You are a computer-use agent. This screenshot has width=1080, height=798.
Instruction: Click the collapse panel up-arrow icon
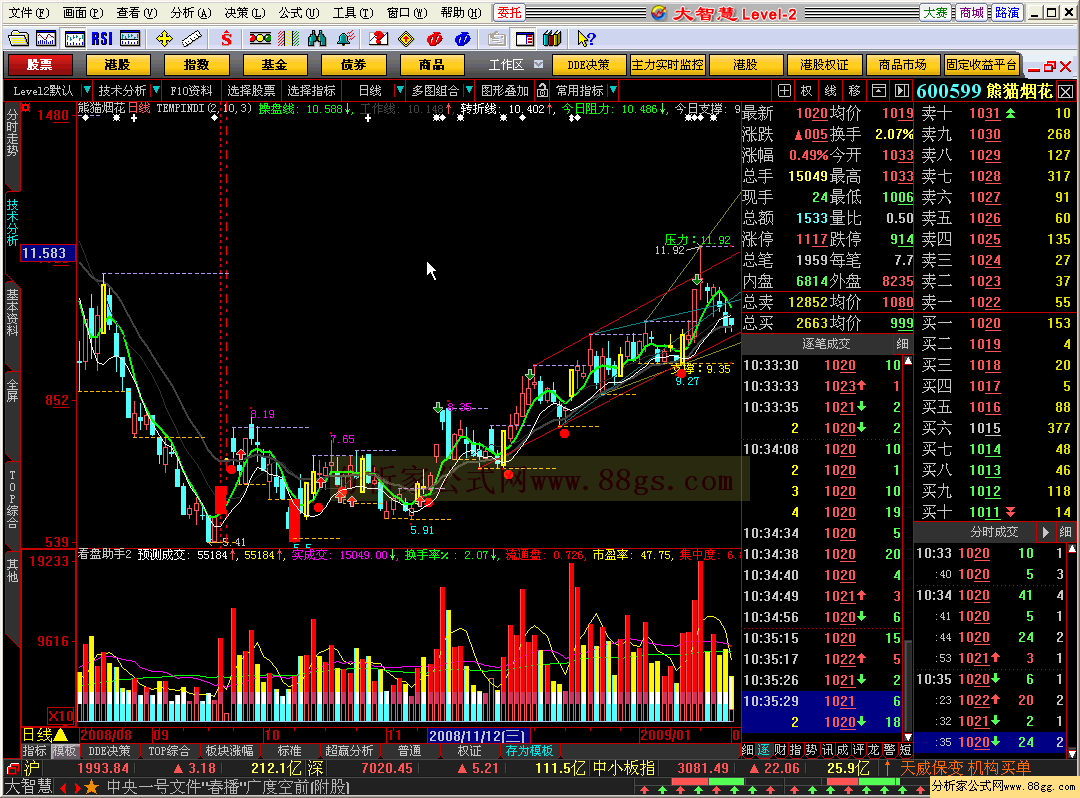[879, 90]
